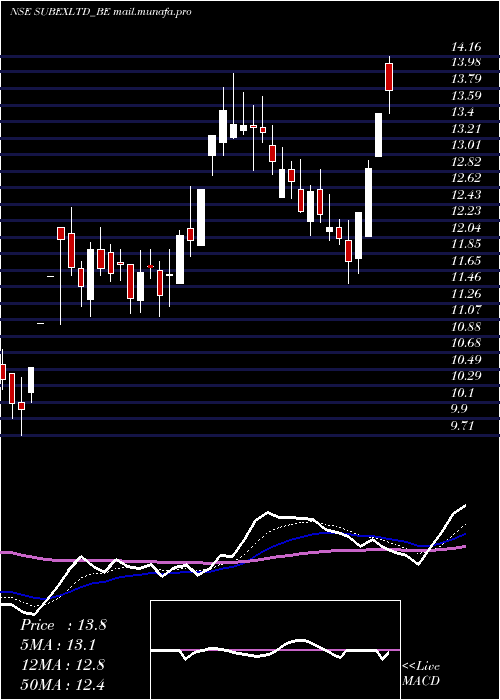The height and width of the screenshot is (700, 500).
Task: Click the 11.65 price axis label
Action: (x=467, y=261)
